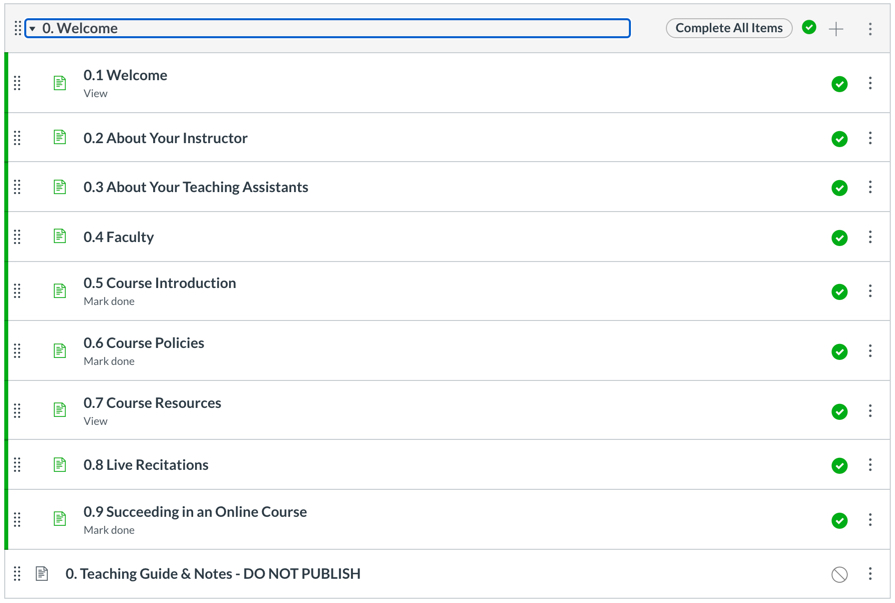The height and width of the screenshot is (603, 895).
Task: Toggle the 0. Welcome module published checkmark
Action: 809,28
